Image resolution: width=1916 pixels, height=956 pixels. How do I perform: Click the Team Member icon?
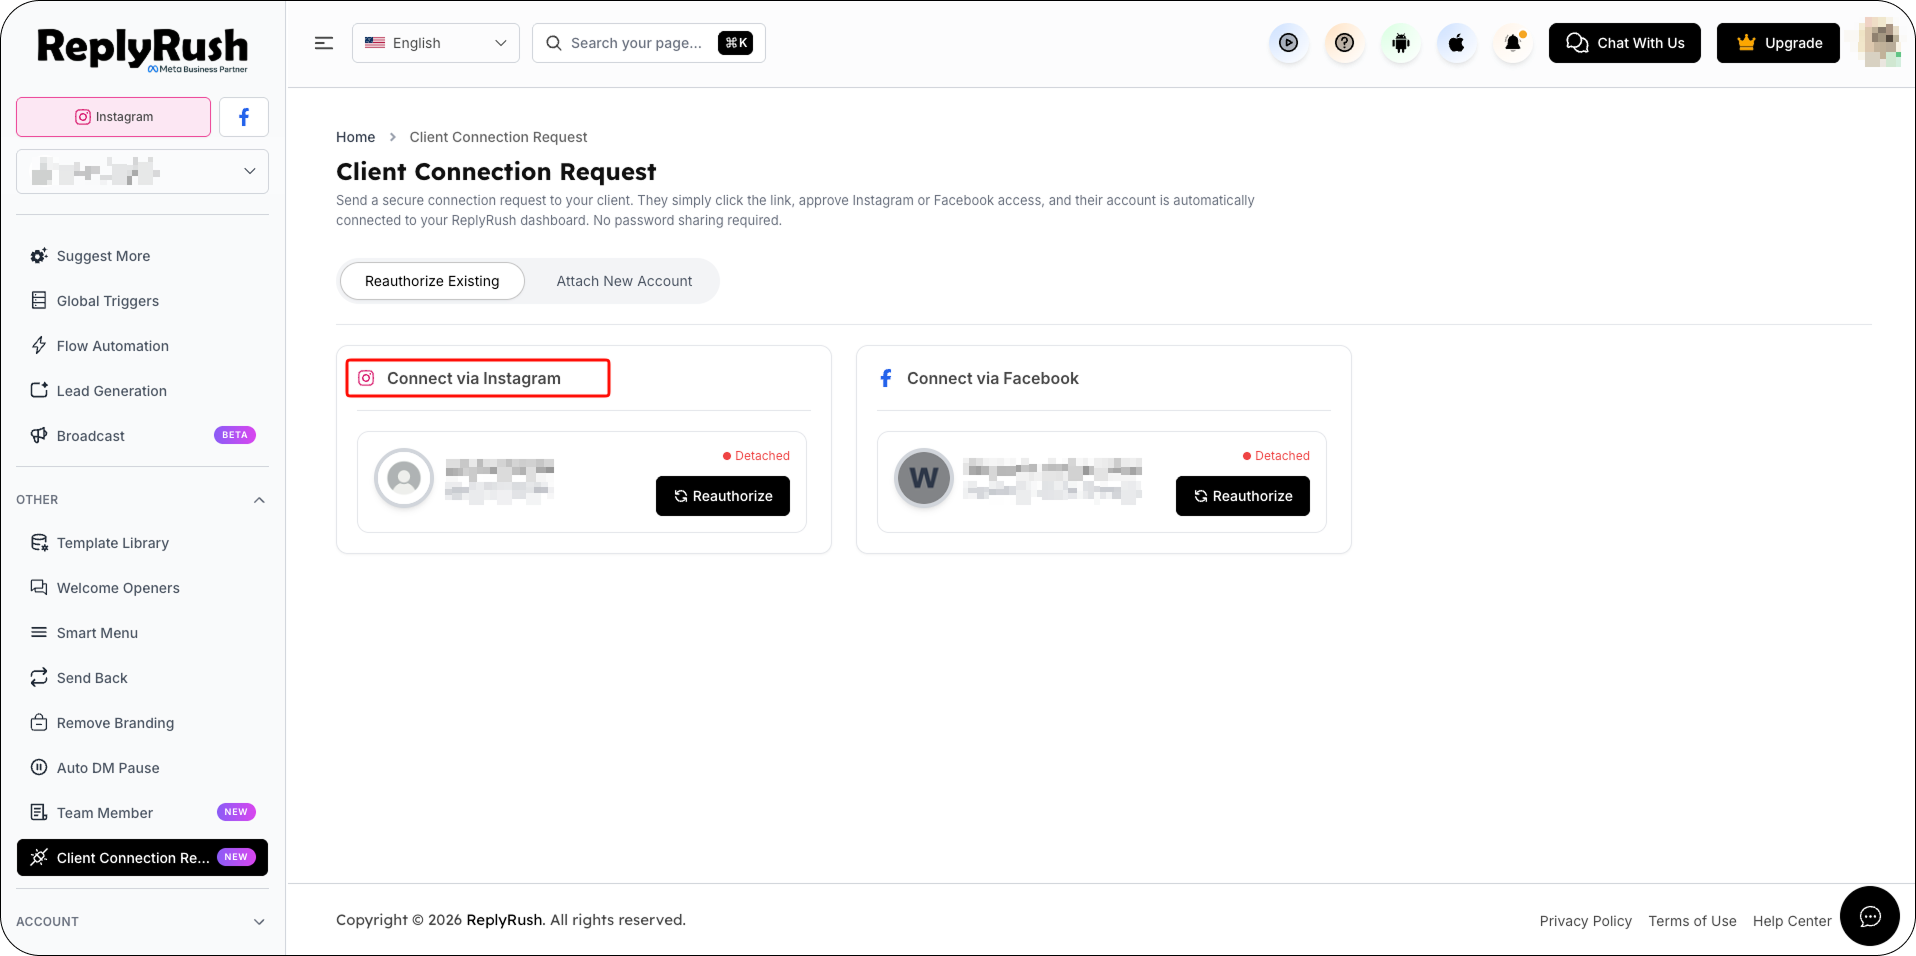click(39, 813)
